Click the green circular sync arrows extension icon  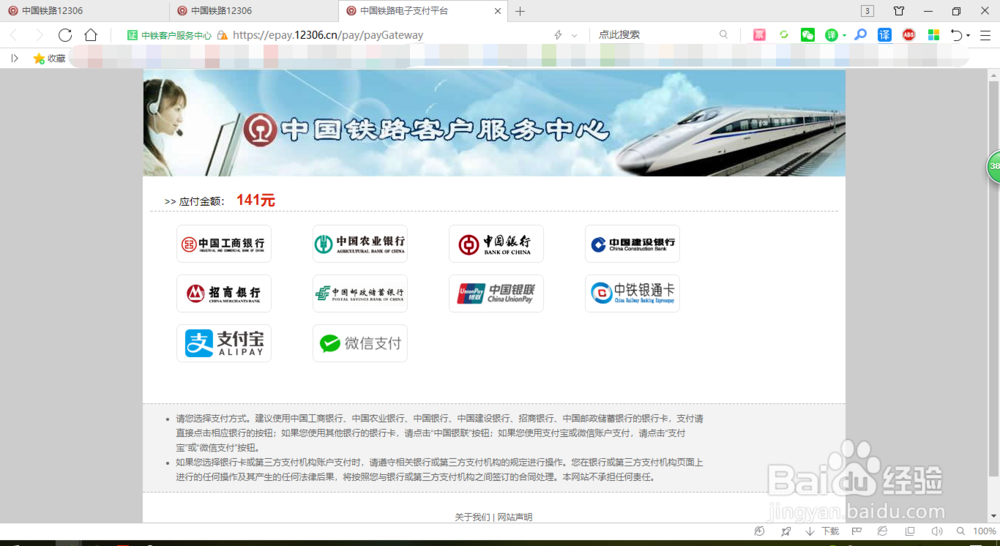(784, 35)
